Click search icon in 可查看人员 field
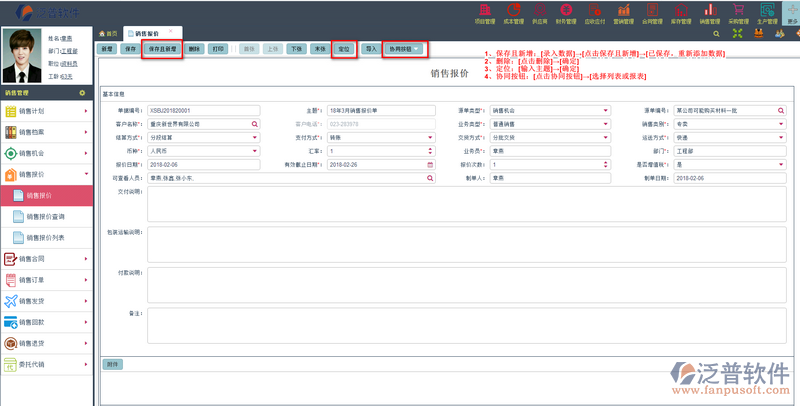Screen dimensions: 800x406 pyautogui.click(x=430, y=178)
